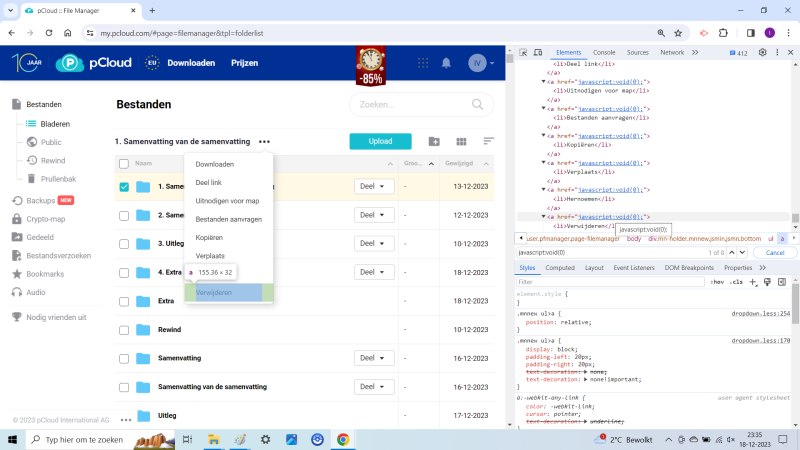Open the user account avatar dropdown
The height and width of the screenshot is (450, 800).
pos(479,63)
